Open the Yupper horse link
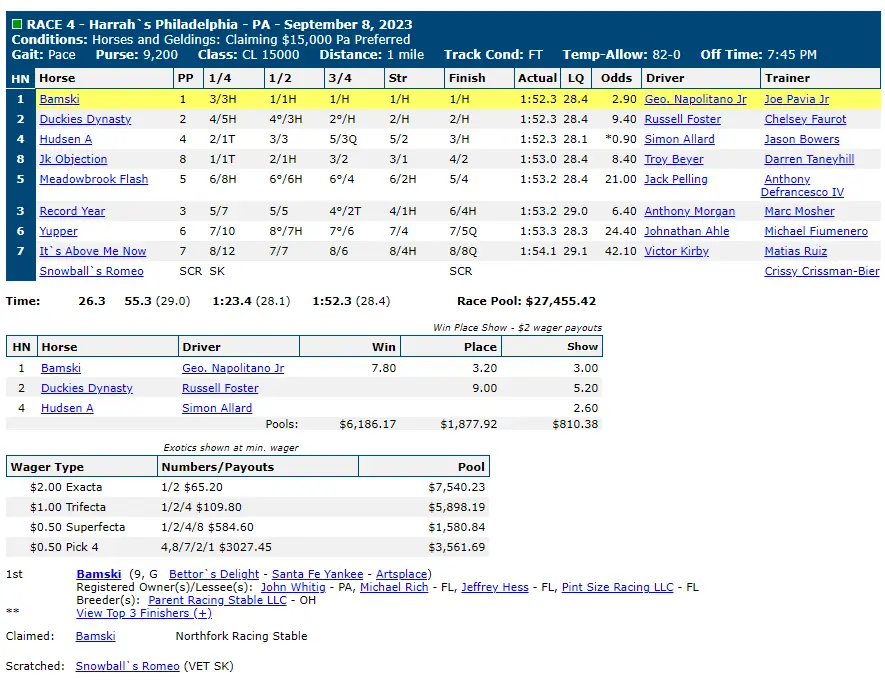Viewport: 885px width, 681px height. 59,231
